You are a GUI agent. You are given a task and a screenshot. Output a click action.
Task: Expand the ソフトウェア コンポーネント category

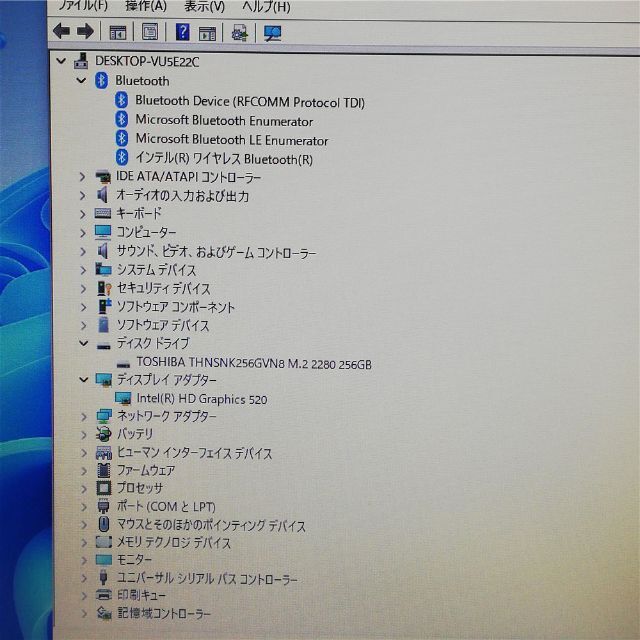(x=83, y=307)
